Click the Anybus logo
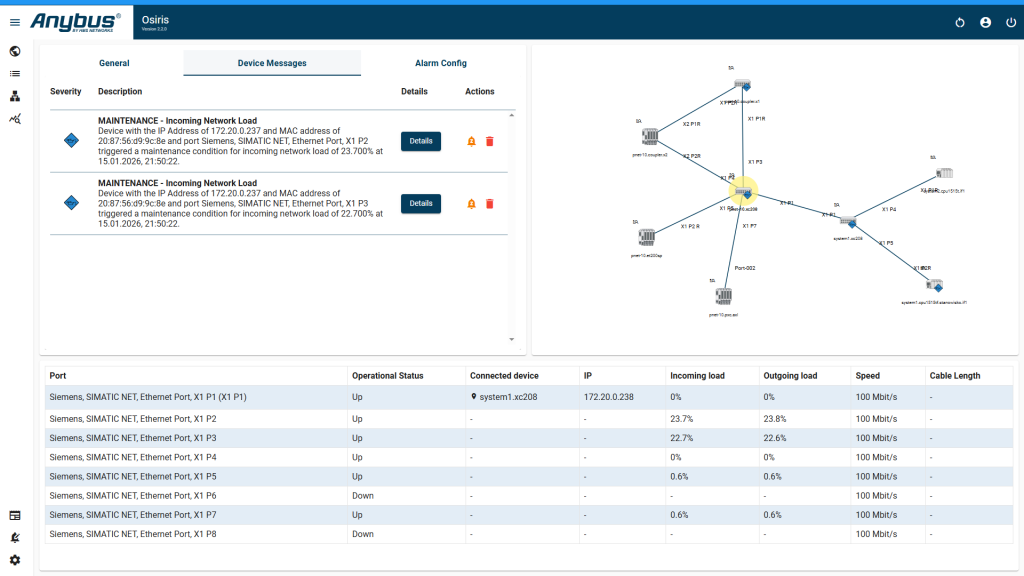The height and width of the screenshot is (576, 1024). [x=76, y=22]
